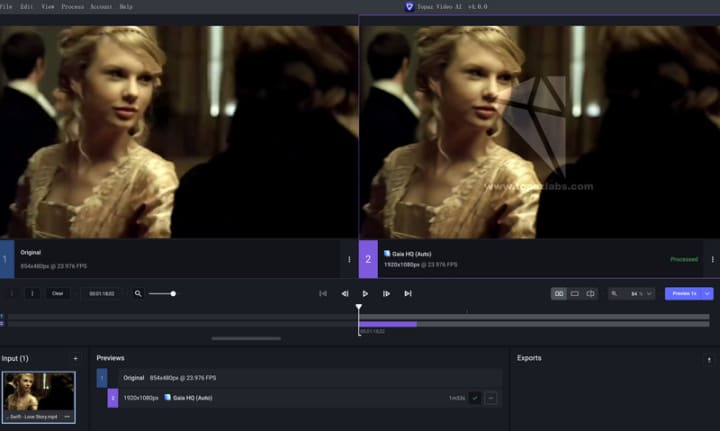Viewport: 720px width, 431px height.
Task: Click the timecode input field
Action: (102, 293)
